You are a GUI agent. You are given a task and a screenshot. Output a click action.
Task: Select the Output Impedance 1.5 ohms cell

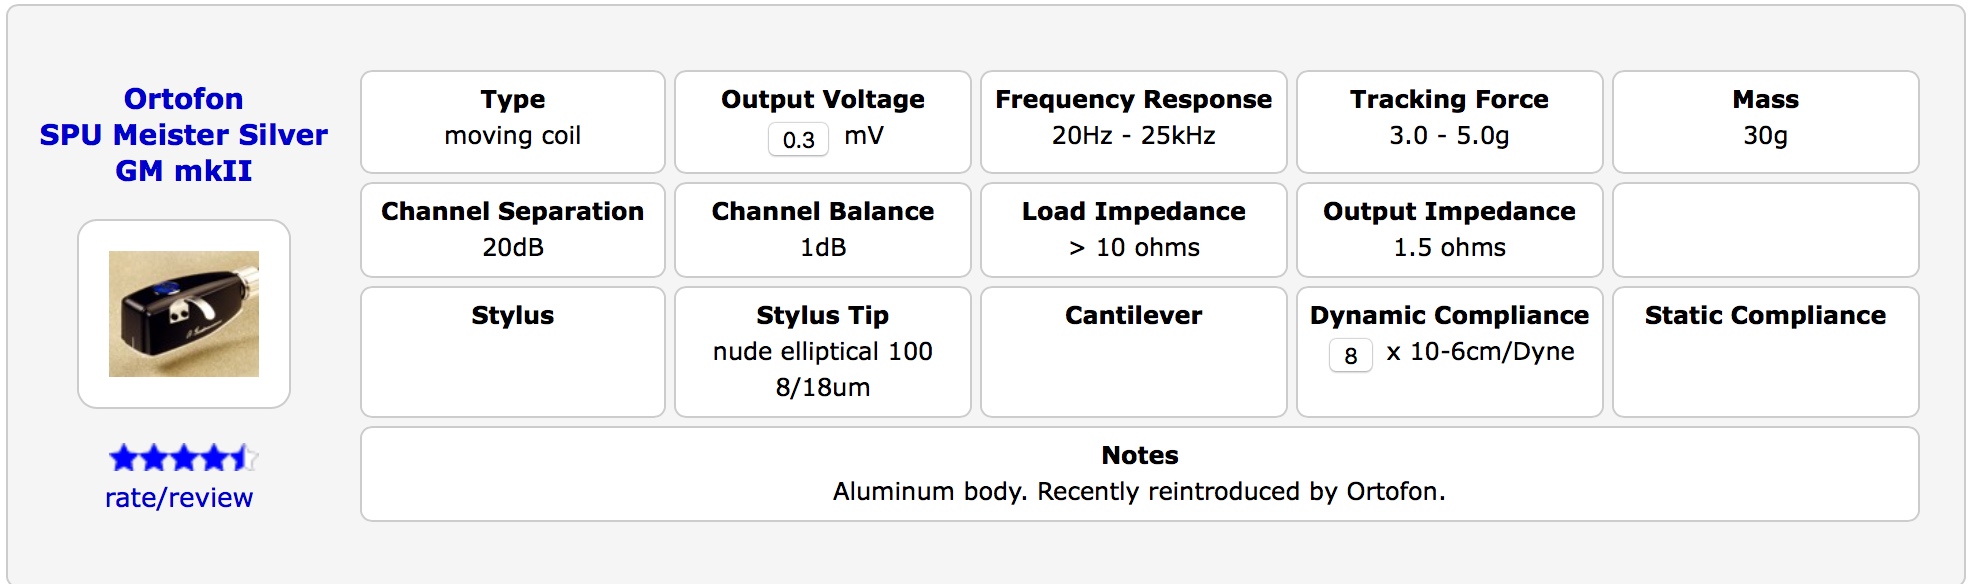click(x=1449, y=230)
